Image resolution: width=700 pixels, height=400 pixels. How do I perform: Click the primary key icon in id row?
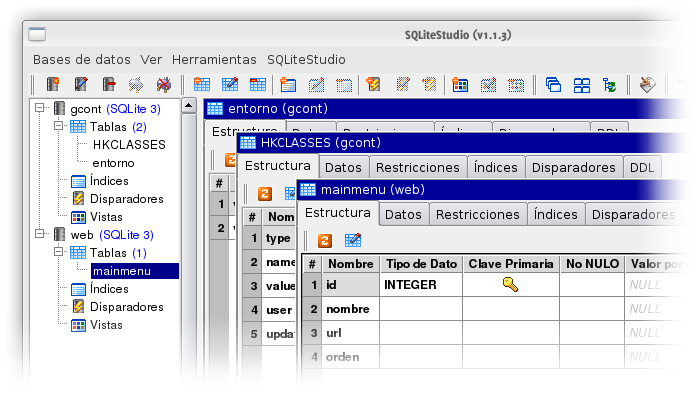click(x=510, y=286)
